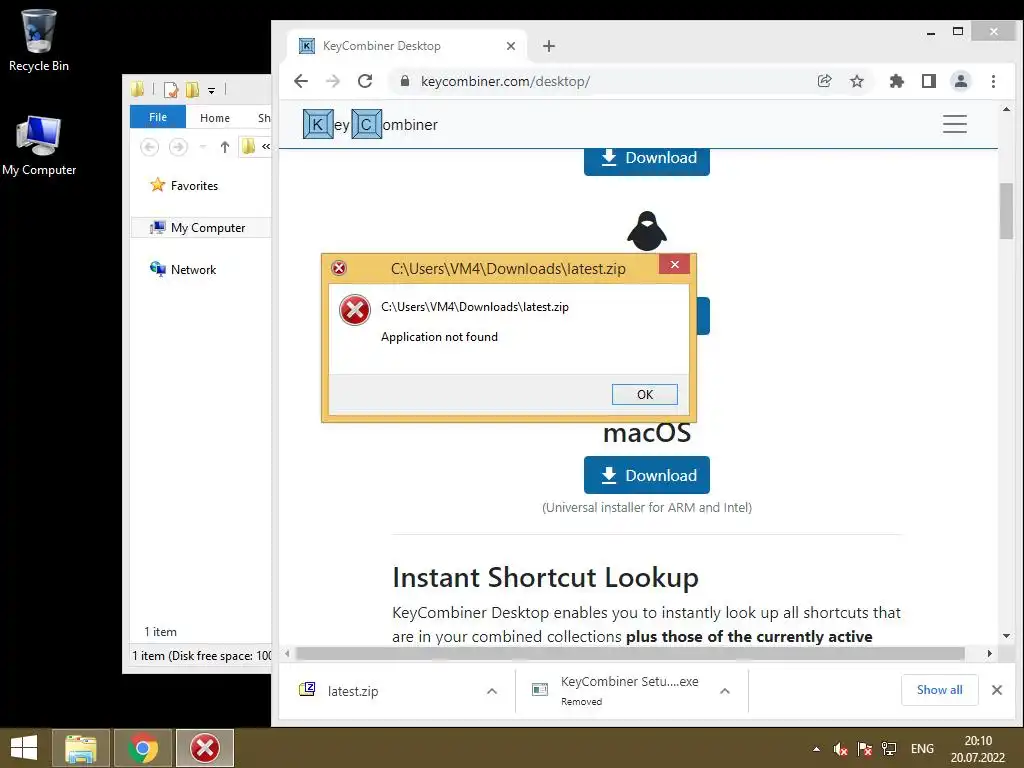Screen dimensions: 1024x768
Task: Select the error dialog taskbar item
Action: point(205,748)
